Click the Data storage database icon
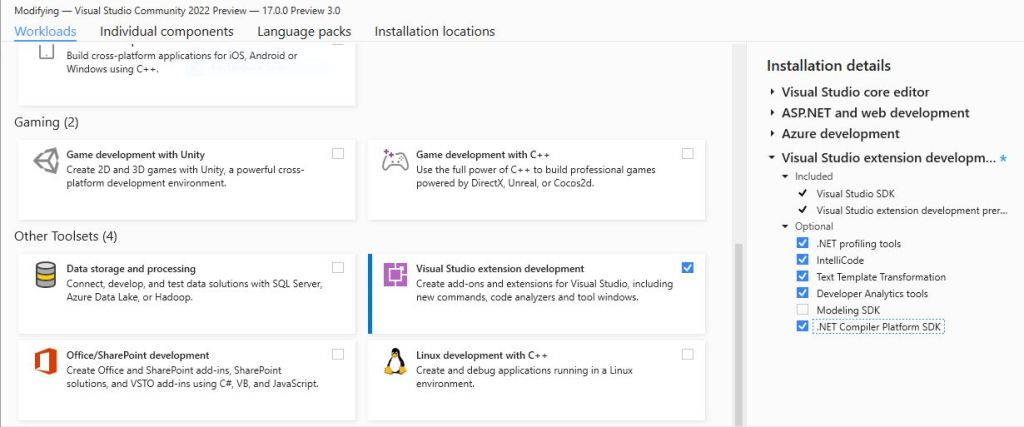1024x427 pixels. [x=45, y=275]
